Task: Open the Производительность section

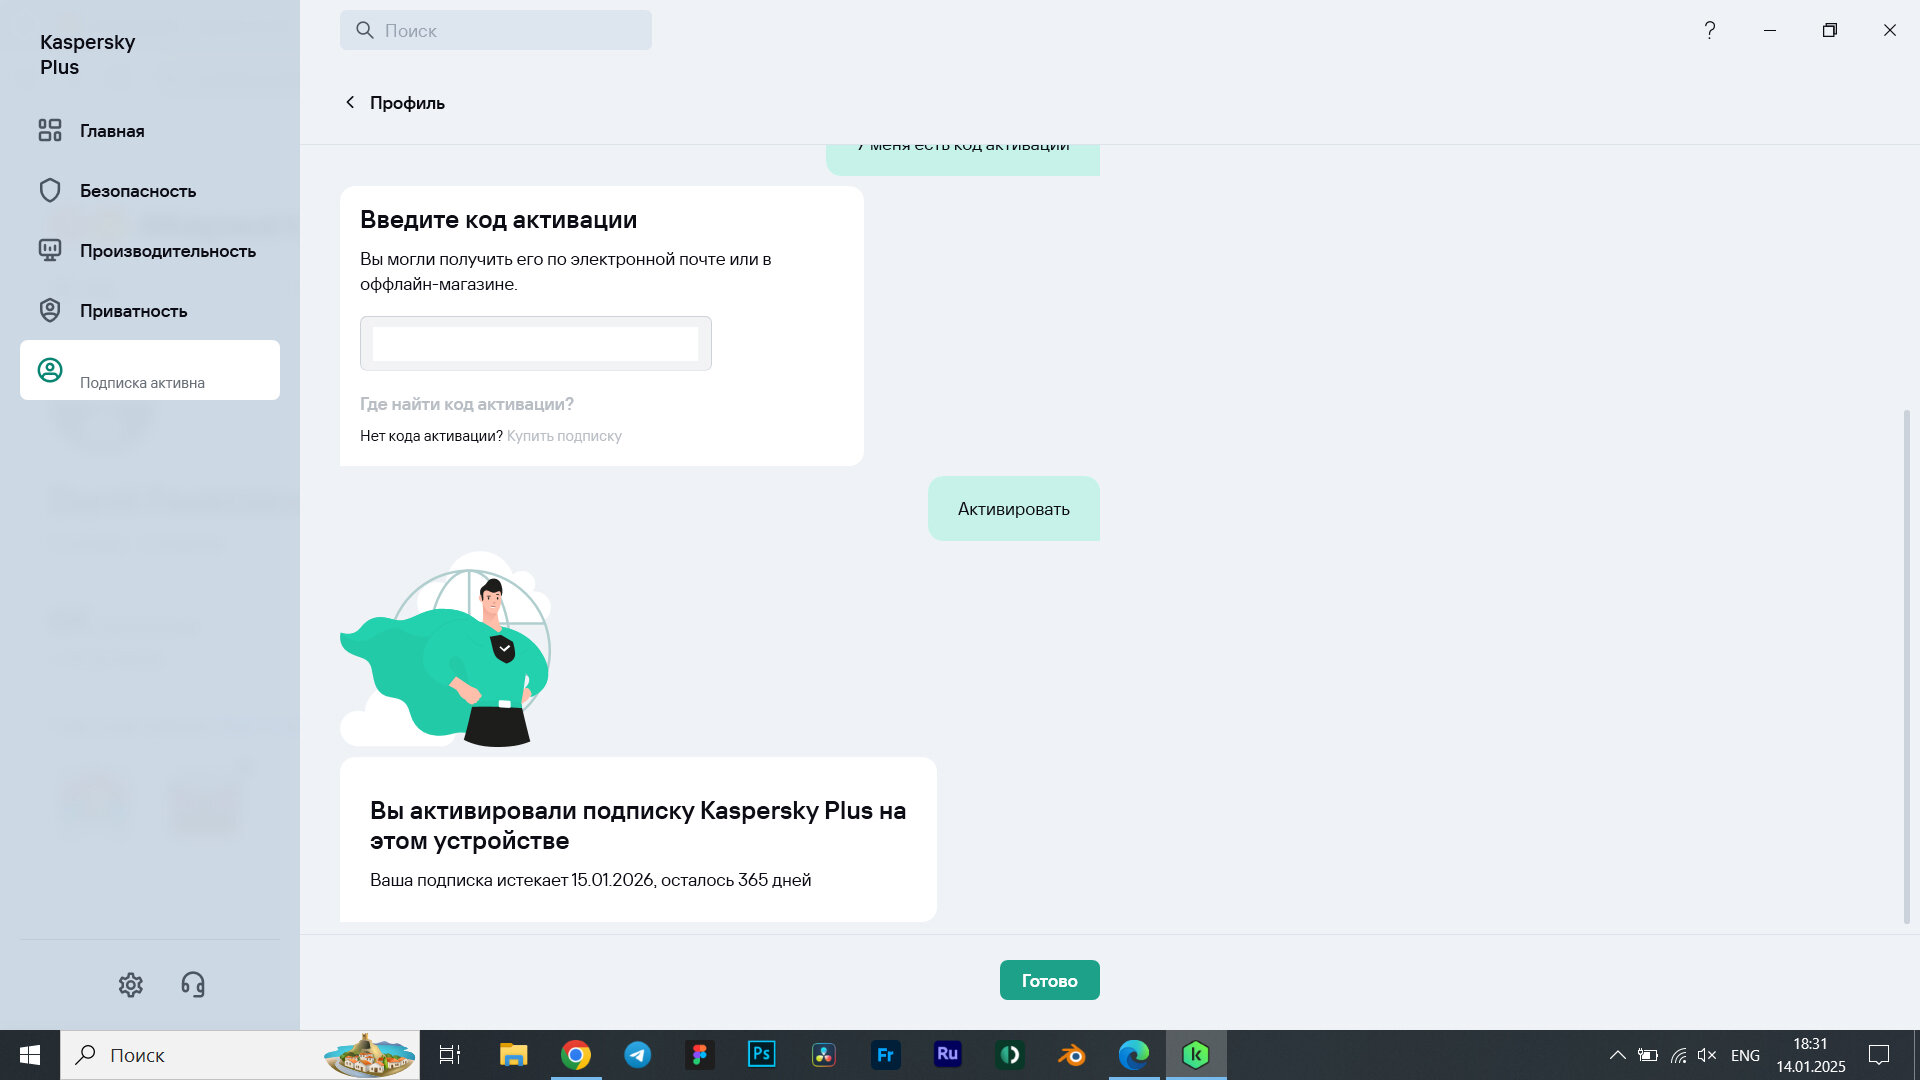Action: (x=168, y=251)
